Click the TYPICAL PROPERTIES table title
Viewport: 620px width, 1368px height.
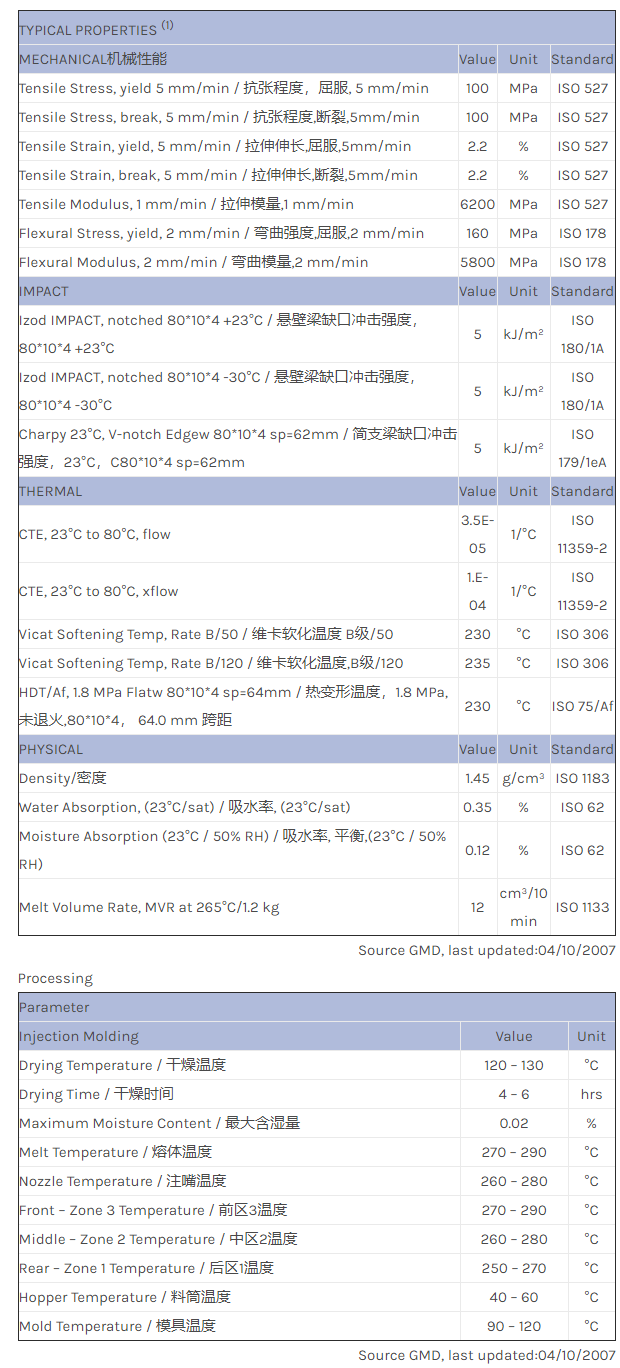click(96, 30)
